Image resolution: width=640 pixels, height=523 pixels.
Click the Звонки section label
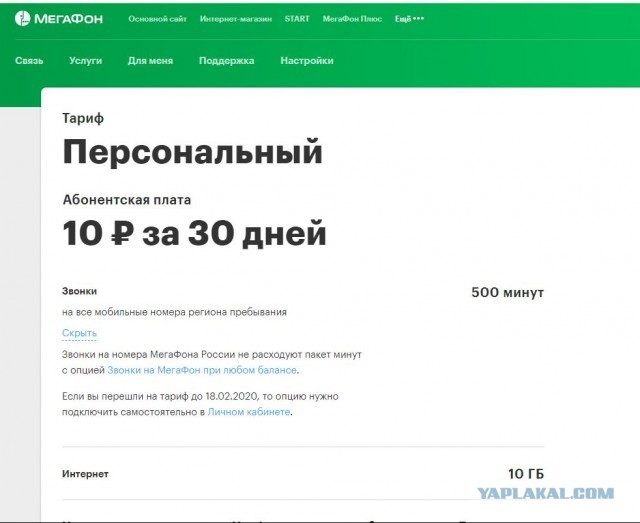coord(80,291)
